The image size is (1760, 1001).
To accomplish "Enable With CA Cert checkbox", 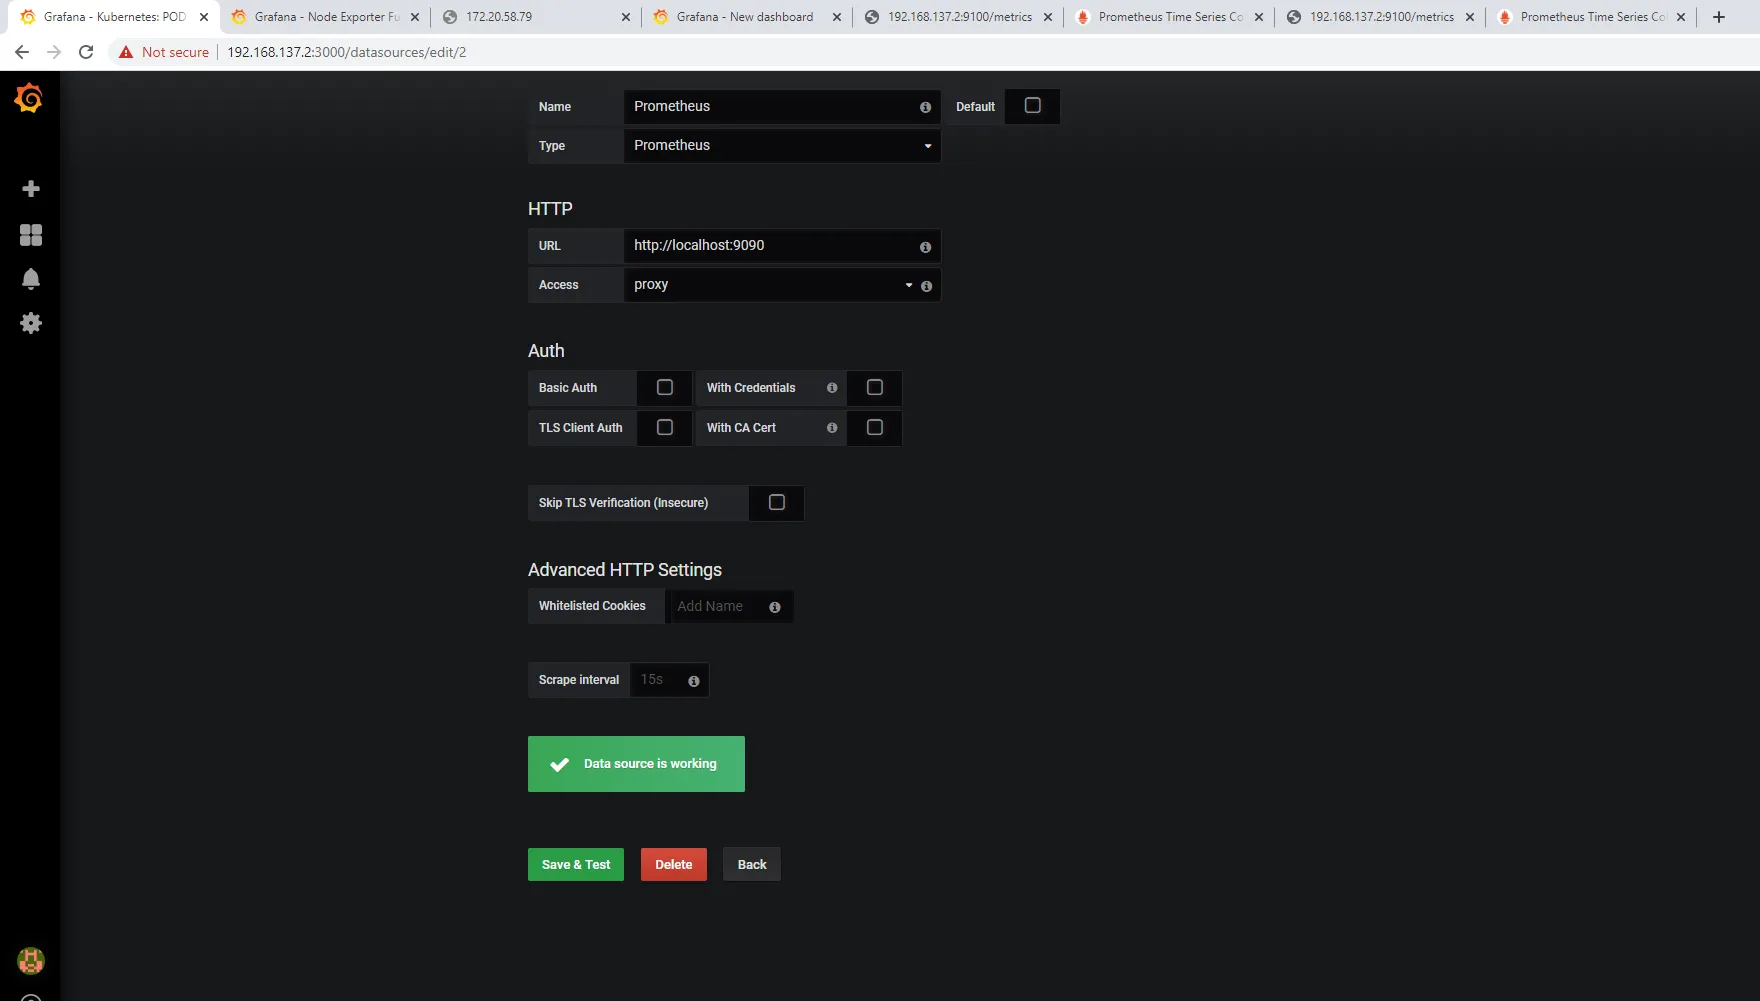I will (x=875, y=427).
